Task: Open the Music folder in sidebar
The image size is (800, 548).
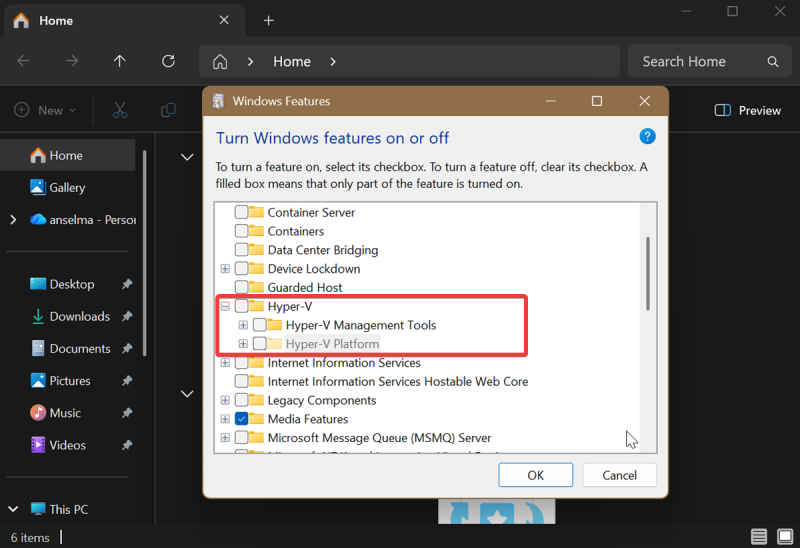Action: coord(65,413)
